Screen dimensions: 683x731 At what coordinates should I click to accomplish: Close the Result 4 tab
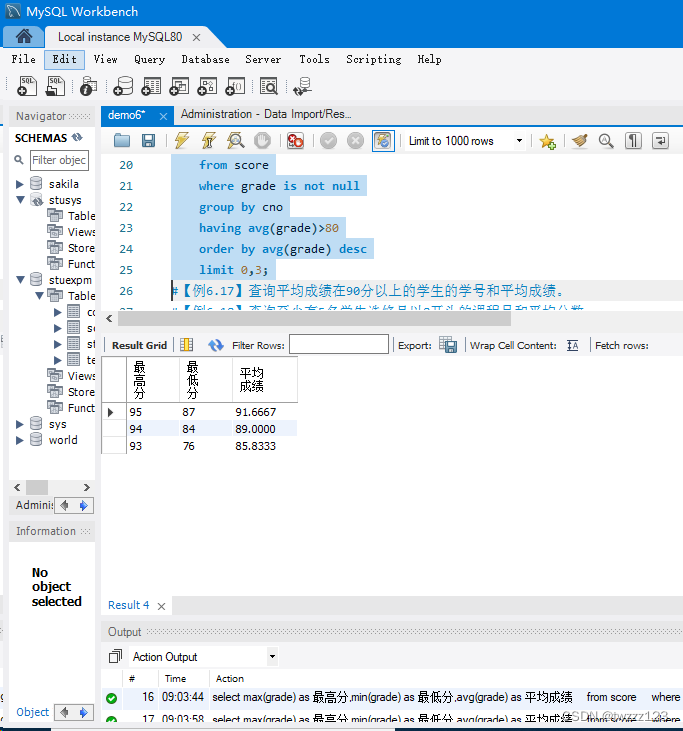pos(161,606)
